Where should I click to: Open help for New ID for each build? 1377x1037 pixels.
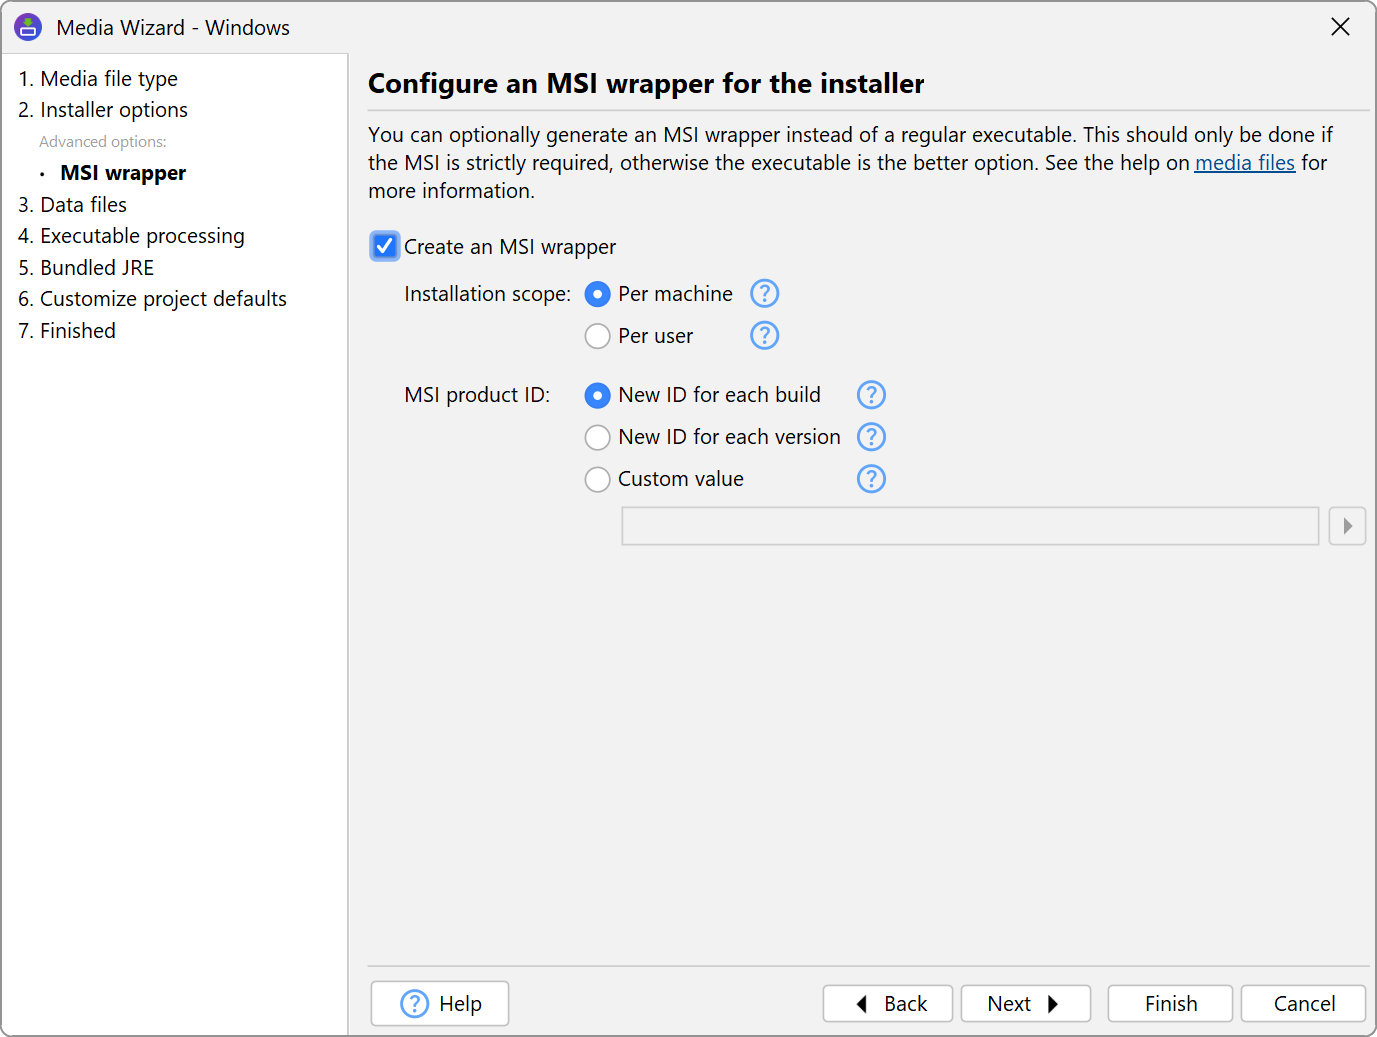871,395
